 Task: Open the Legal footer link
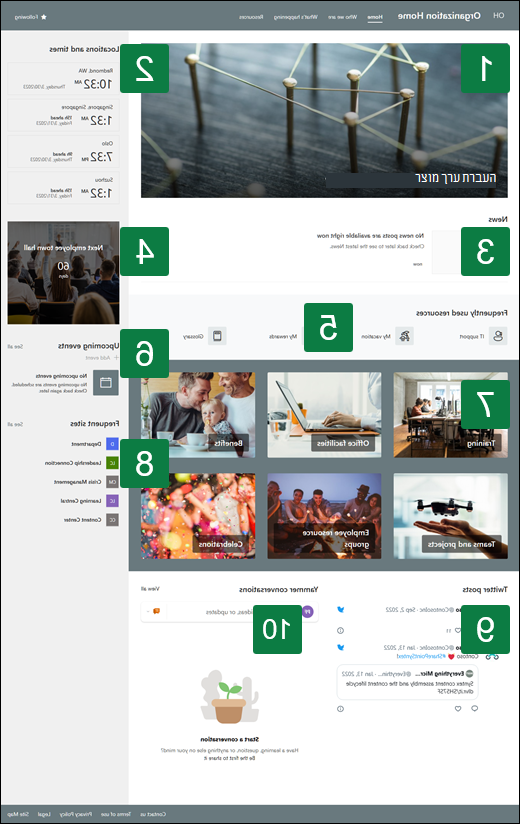pos(44,814)
